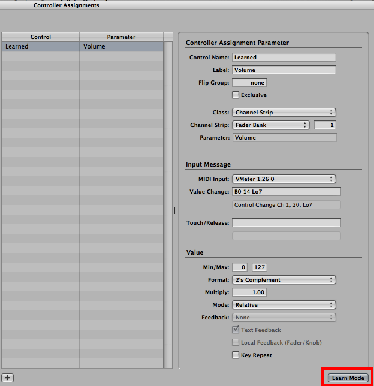Click the Multiply field showing 1.00

249,292
